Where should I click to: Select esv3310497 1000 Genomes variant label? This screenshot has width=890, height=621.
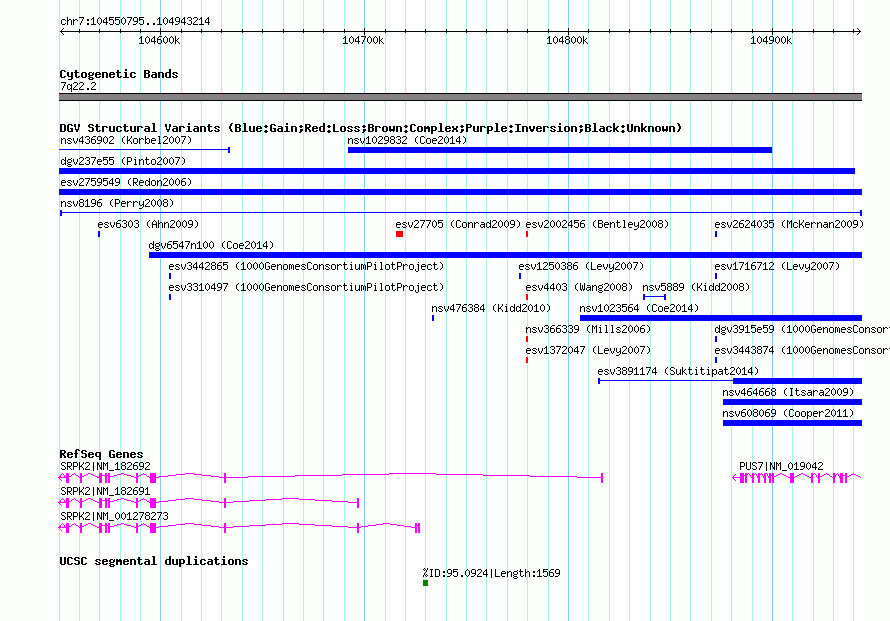(306, 287)
